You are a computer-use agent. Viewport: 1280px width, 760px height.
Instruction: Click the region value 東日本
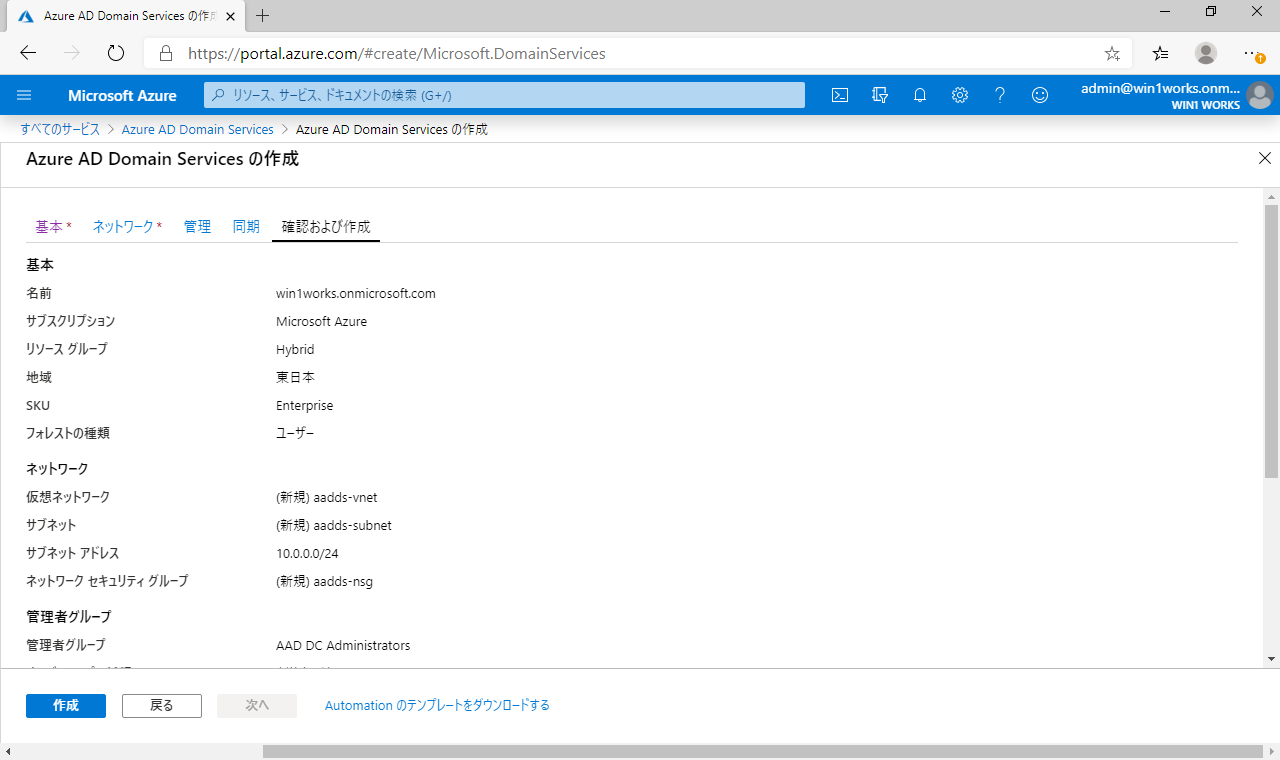click(x=296, y=378)
